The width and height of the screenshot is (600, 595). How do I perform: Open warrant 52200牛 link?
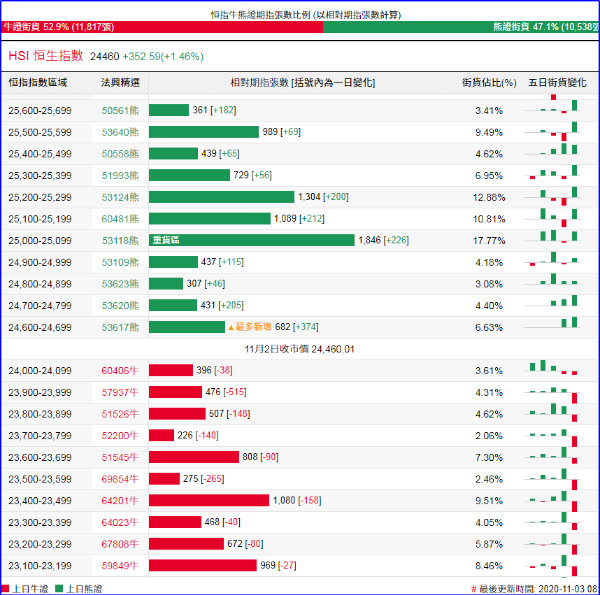click(x=119, y=435)
